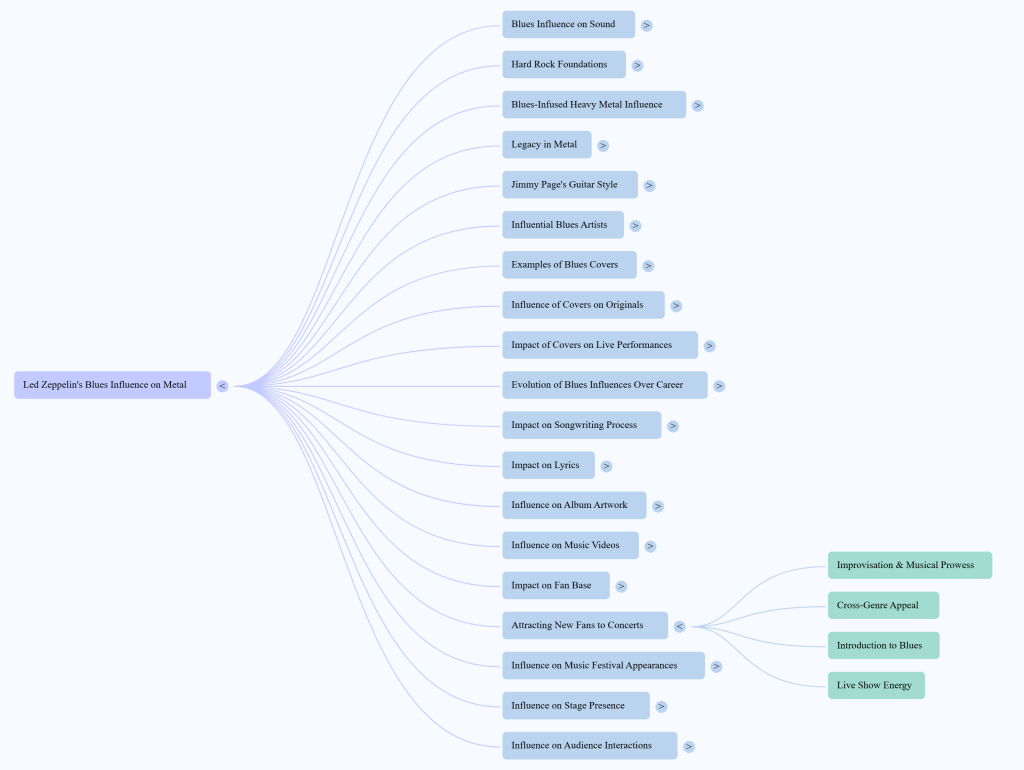
Task: Expand Influence on Album Artwork node
Action: pyautogui.click(x=658, y=506)
